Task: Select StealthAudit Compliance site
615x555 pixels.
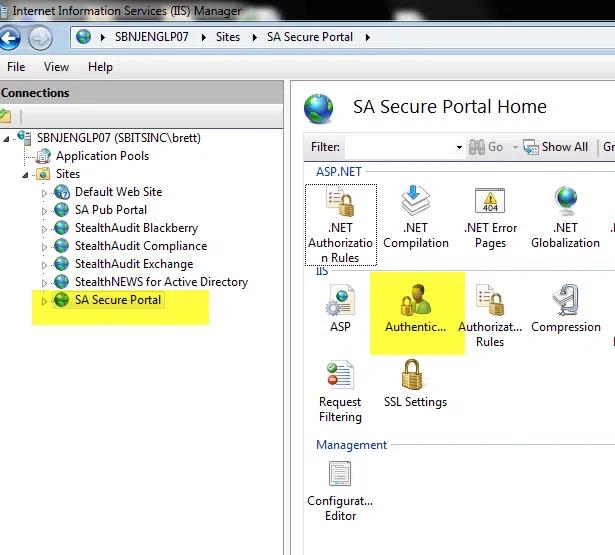Action: coord(141,246)
